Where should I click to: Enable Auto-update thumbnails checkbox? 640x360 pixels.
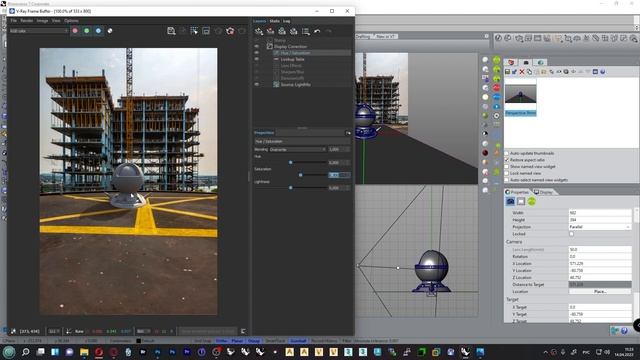click(507, 153)
